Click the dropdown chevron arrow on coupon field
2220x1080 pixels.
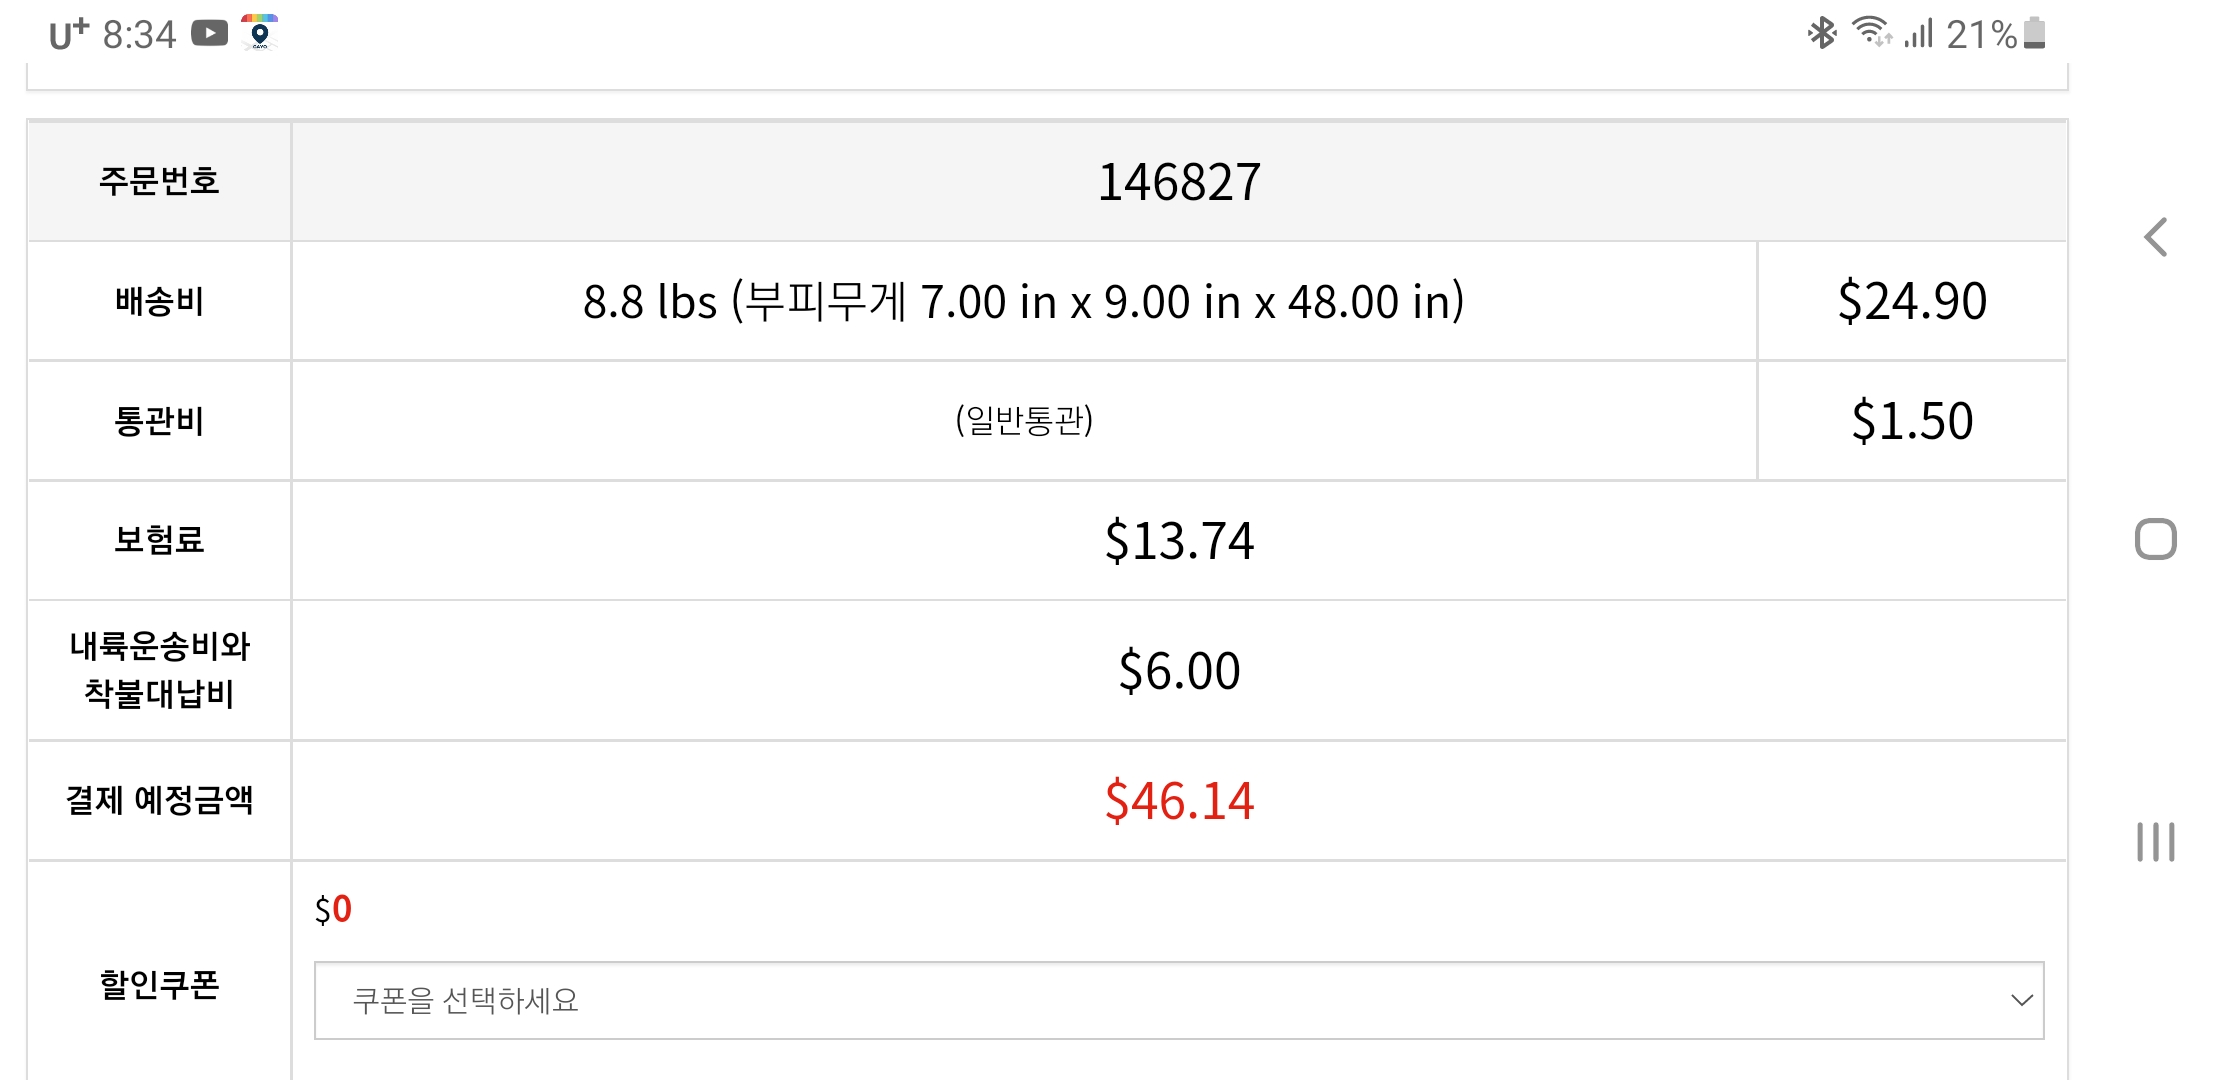click(2021, 1000)
